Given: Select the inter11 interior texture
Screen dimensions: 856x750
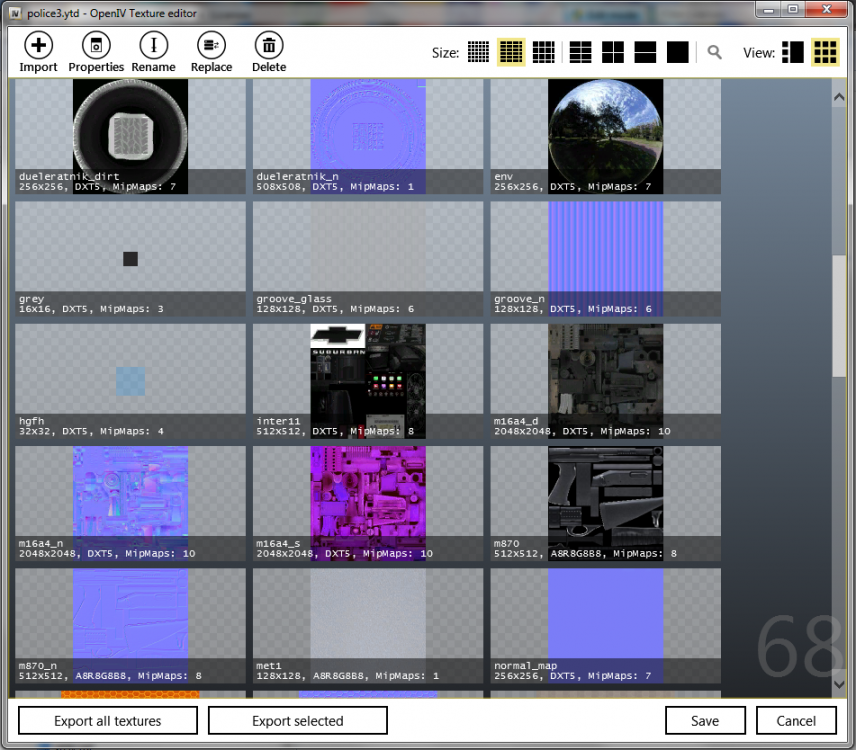Looking at the screenshot, I should [x=368, y=381].
